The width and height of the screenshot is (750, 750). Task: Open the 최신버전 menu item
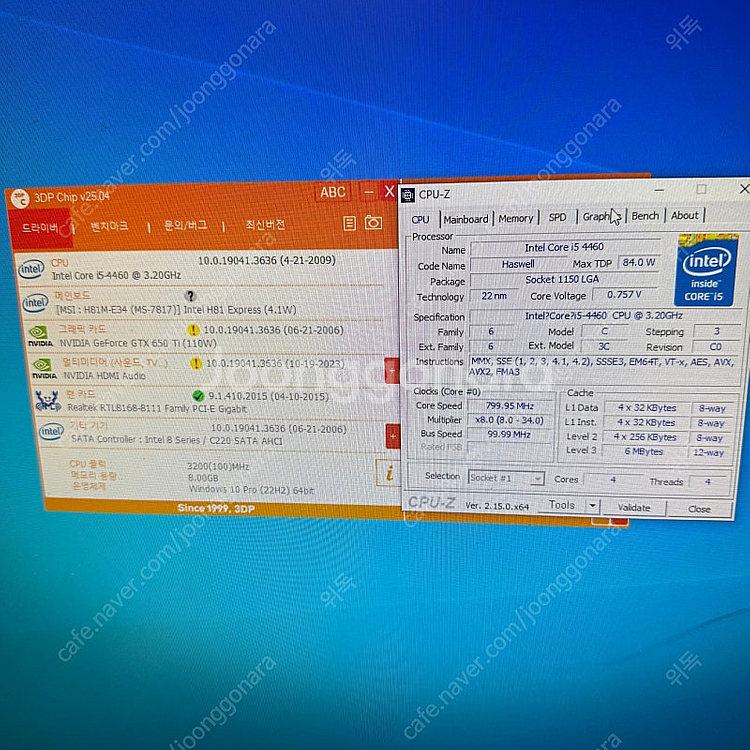265,224
